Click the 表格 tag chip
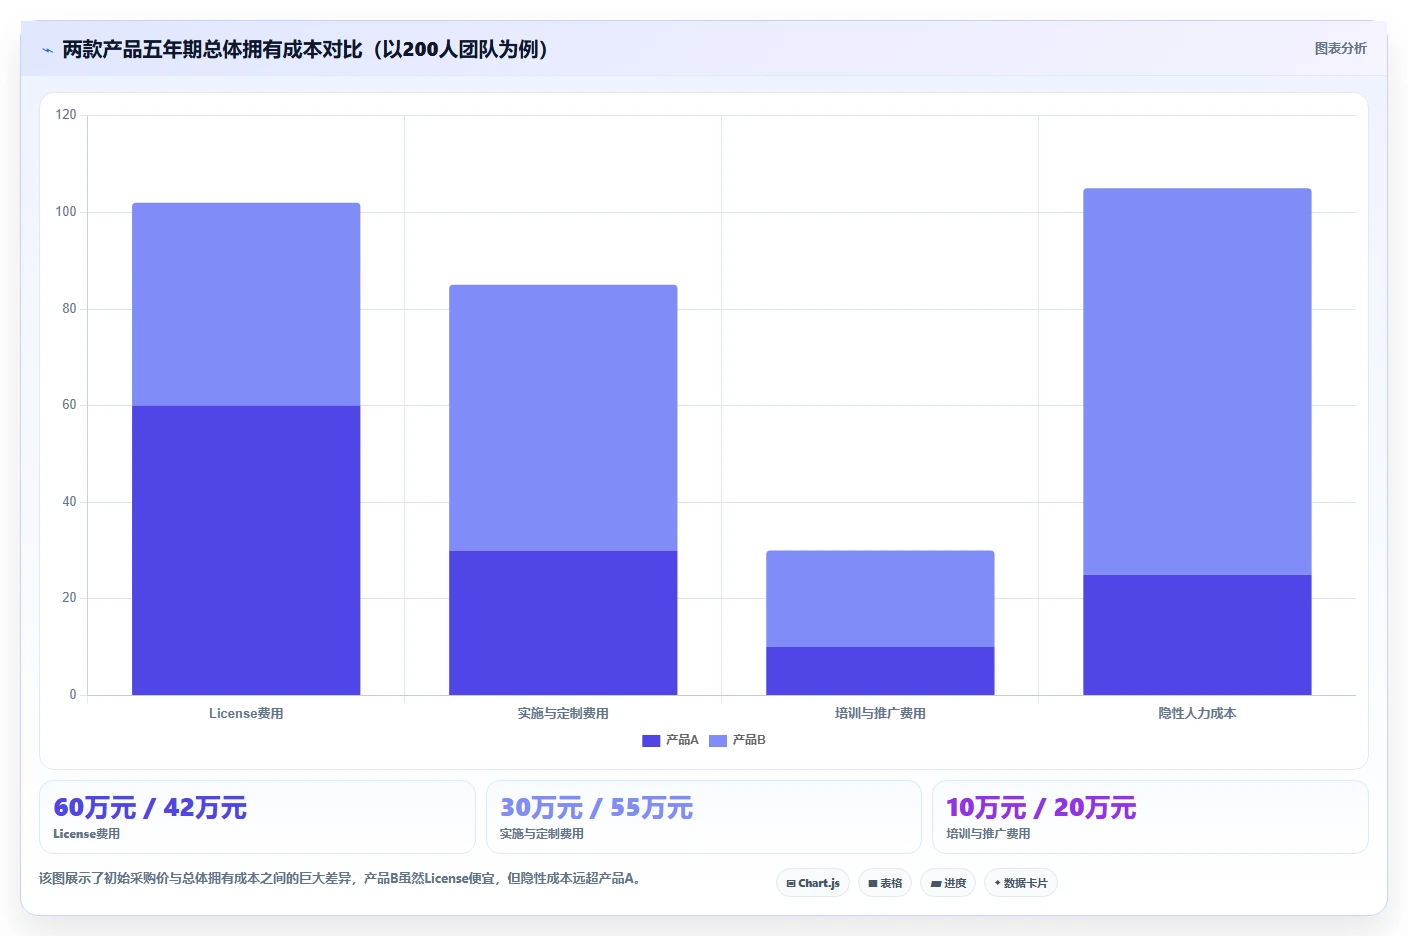Screen dimensions: 1408x936 click(885, 883)
